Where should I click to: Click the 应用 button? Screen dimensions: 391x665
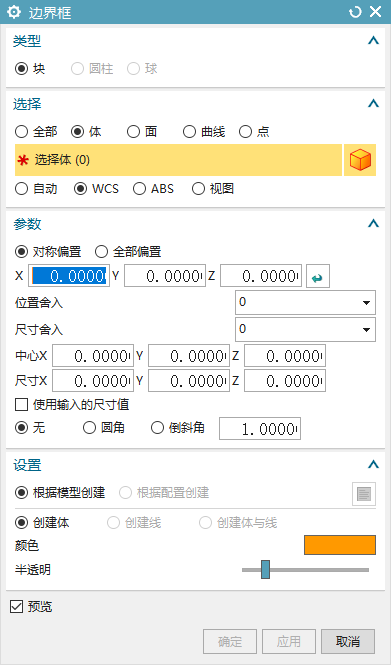pyautogui.click(x=289, y=642)
